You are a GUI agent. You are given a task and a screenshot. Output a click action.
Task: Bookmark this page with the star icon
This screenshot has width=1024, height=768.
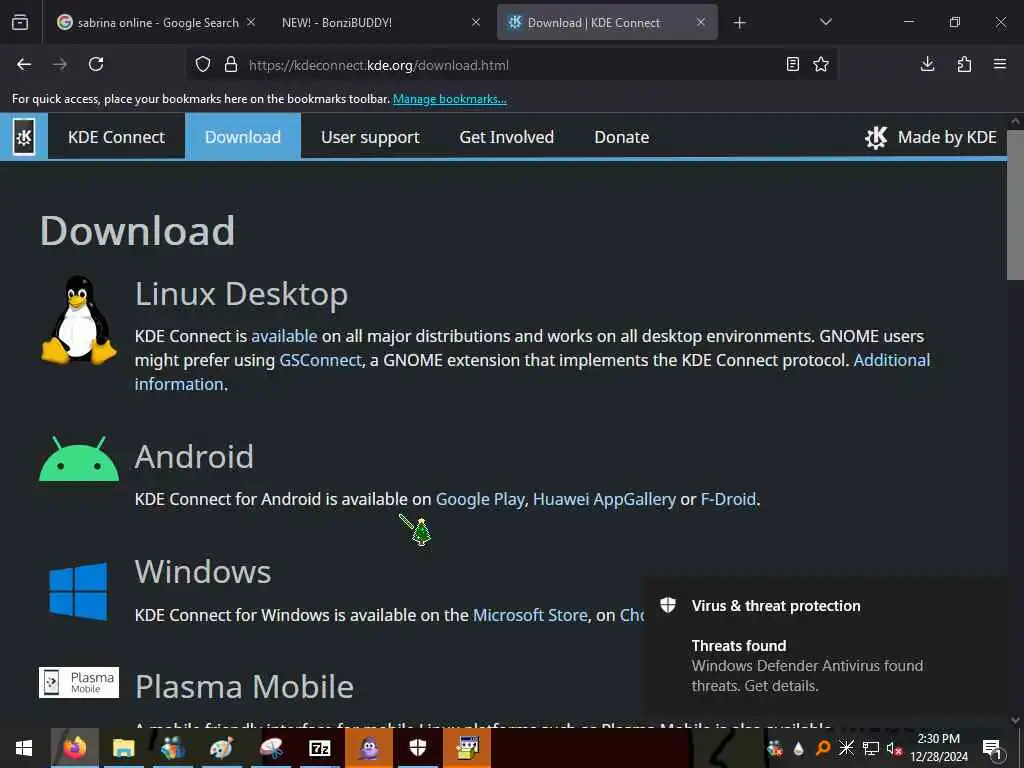pyautogui.click(x=821, y=64)
